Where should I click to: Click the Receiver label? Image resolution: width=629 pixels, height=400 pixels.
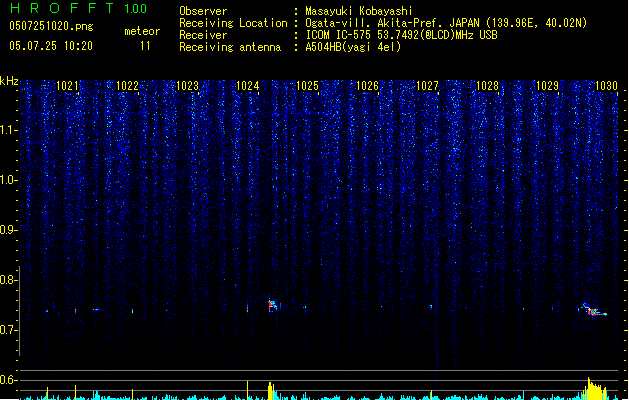tap(203, 35)
